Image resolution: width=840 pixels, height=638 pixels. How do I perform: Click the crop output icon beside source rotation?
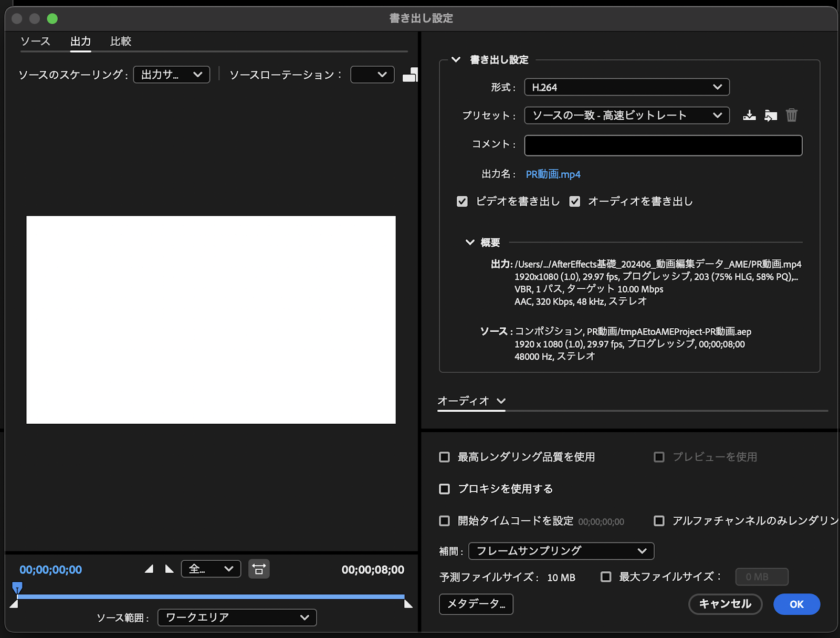[410, 75]
